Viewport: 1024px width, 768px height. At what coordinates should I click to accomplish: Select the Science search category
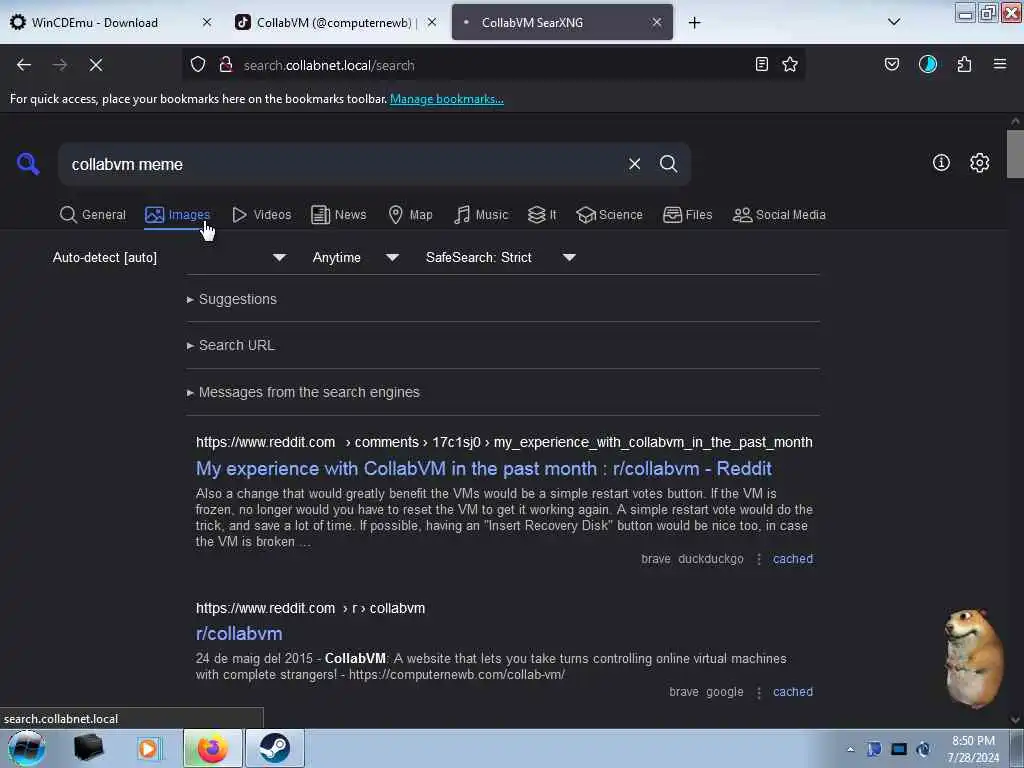[x=610, y=215]
